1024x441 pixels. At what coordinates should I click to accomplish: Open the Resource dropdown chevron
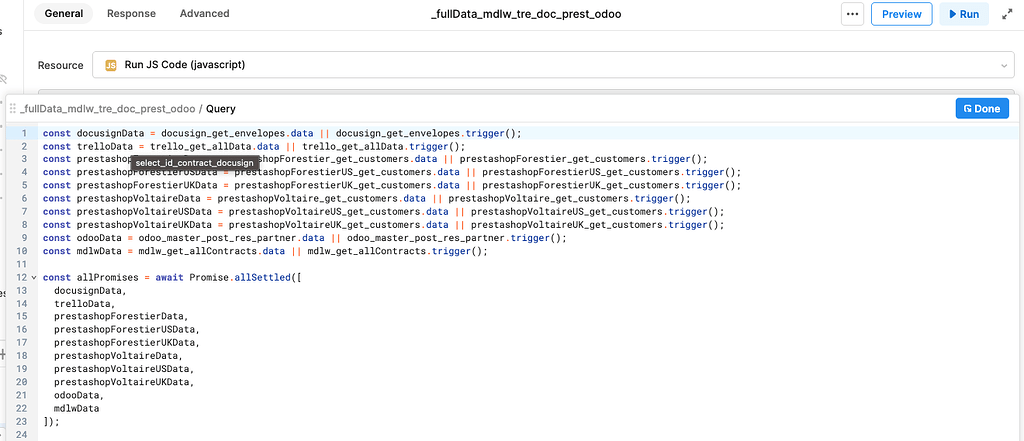1003,65
